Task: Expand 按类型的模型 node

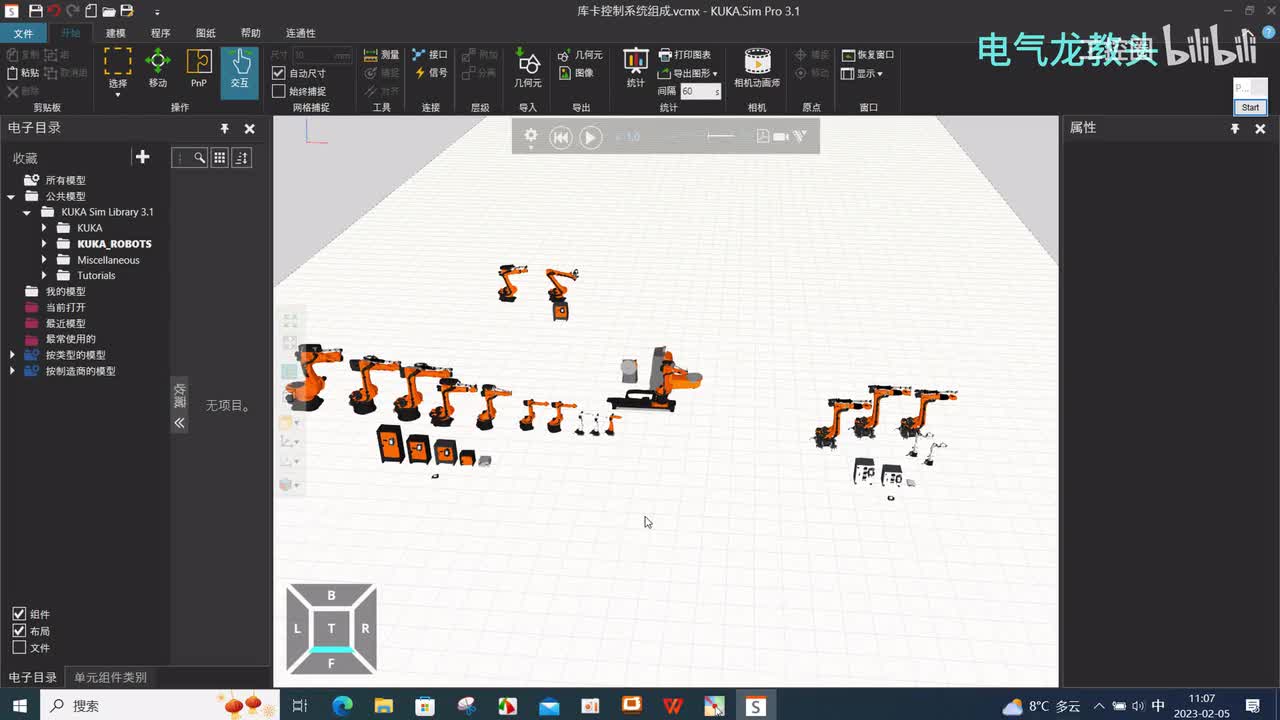Action: click(x=12, y=355)
